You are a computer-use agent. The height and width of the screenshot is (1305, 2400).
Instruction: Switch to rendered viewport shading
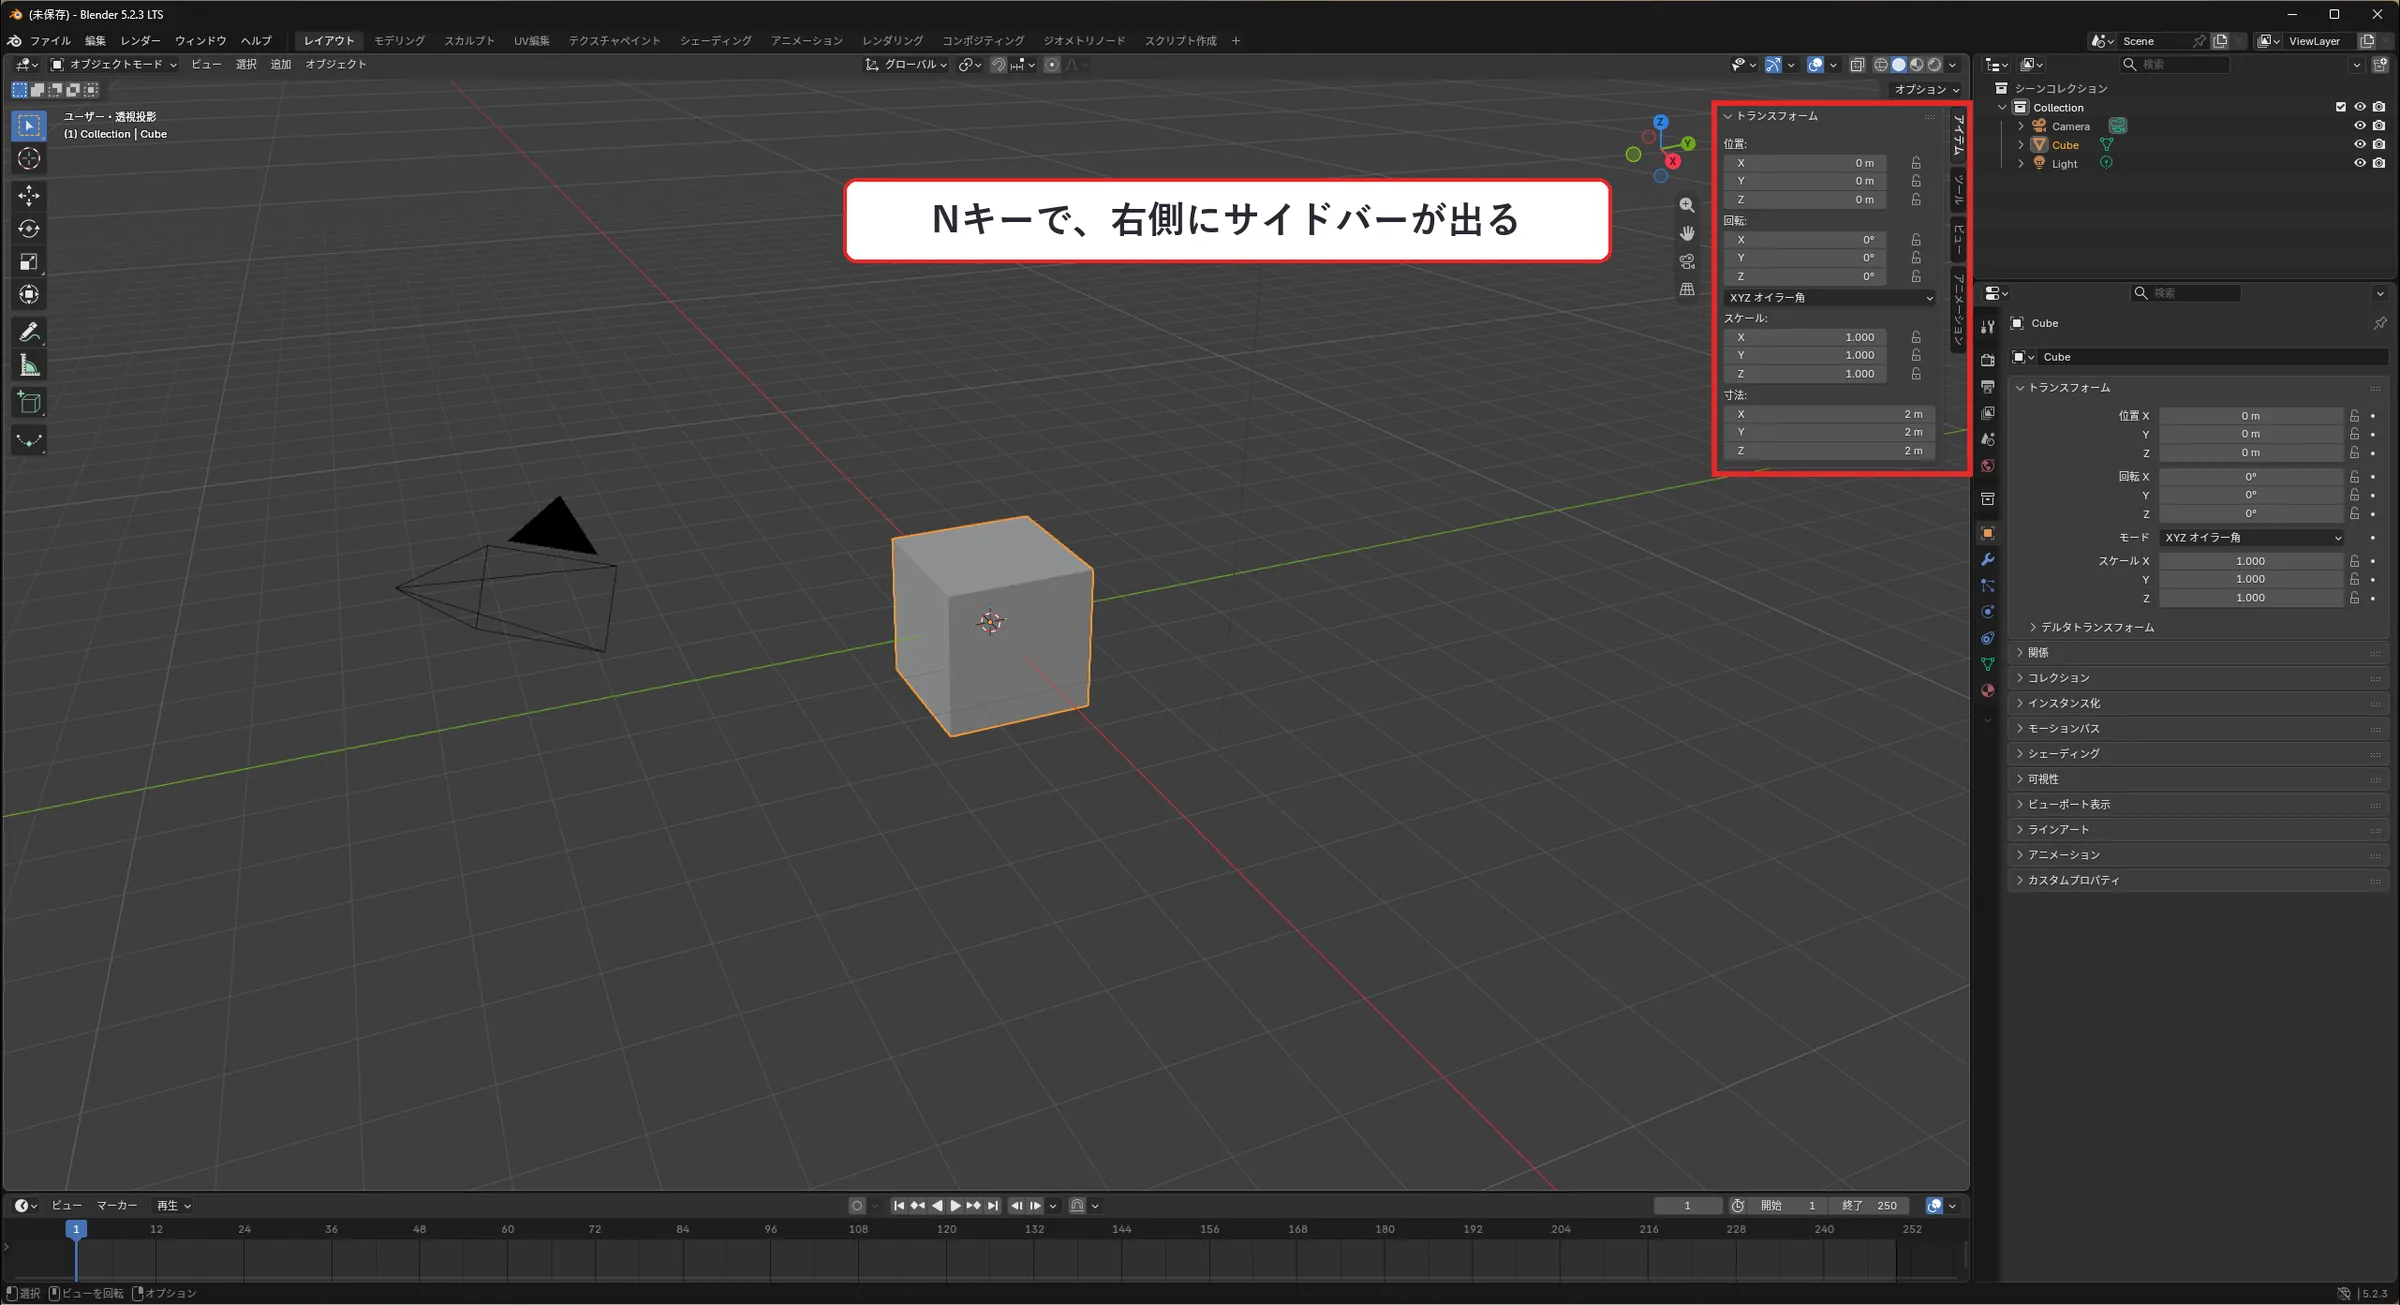coord(1935,65)
